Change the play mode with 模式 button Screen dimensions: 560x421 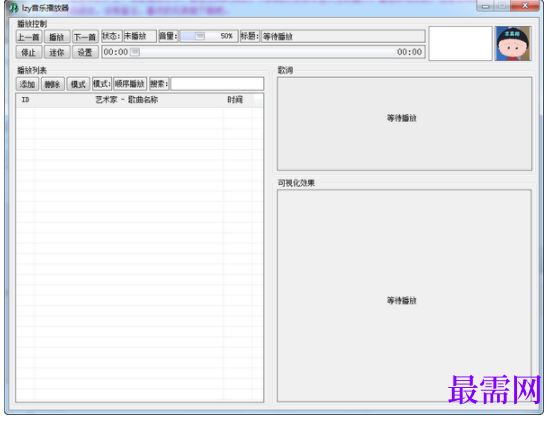pyautogui.click(x=78, y=84)
